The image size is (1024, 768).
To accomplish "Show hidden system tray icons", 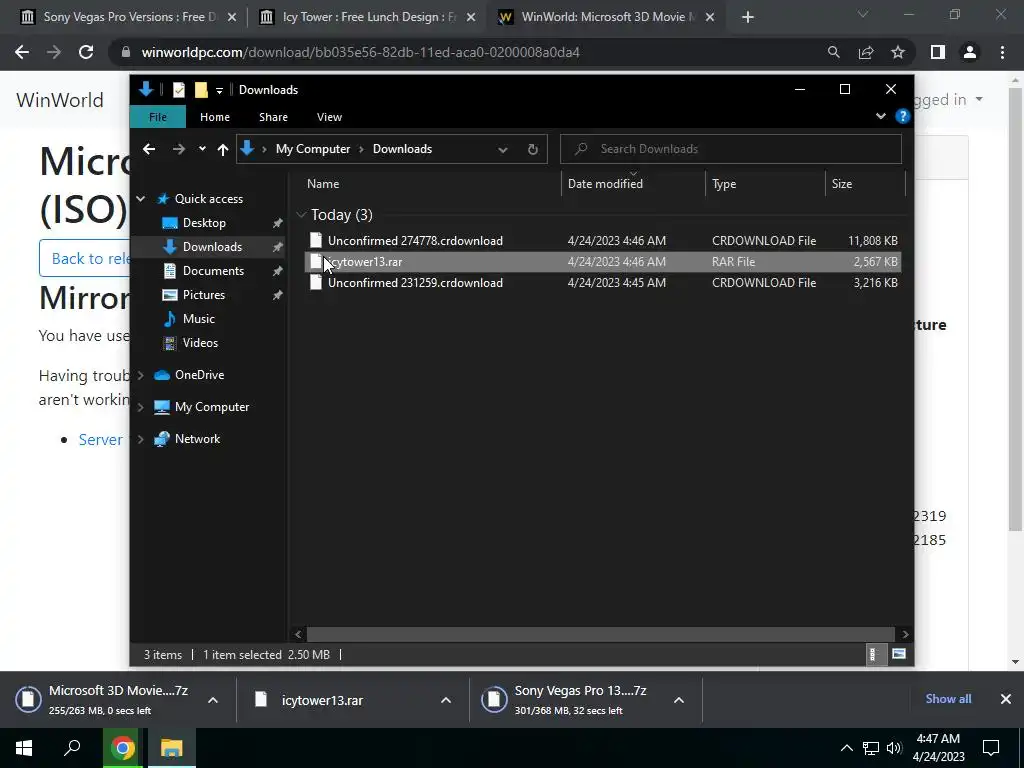I will [x=846, y=748].
